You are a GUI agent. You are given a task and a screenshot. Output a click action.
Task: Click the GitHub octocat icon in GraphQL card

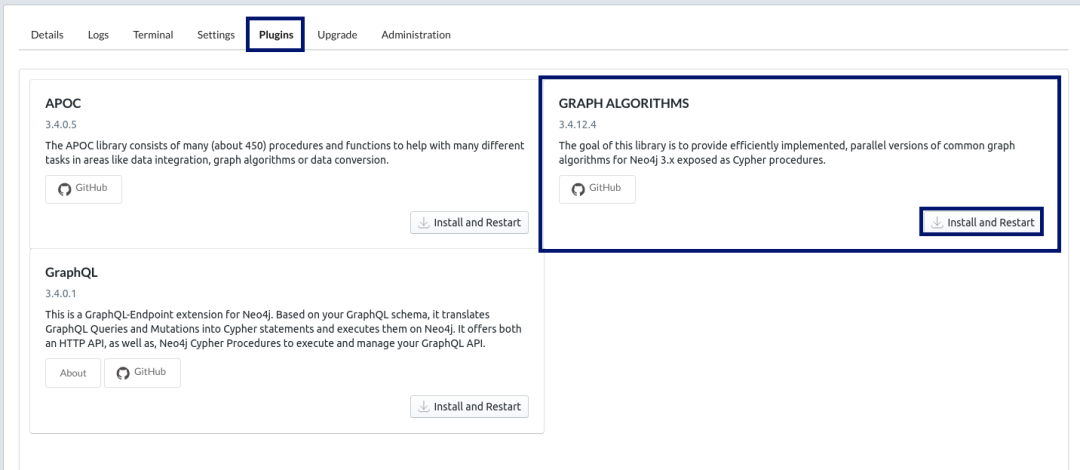[123, 373]
